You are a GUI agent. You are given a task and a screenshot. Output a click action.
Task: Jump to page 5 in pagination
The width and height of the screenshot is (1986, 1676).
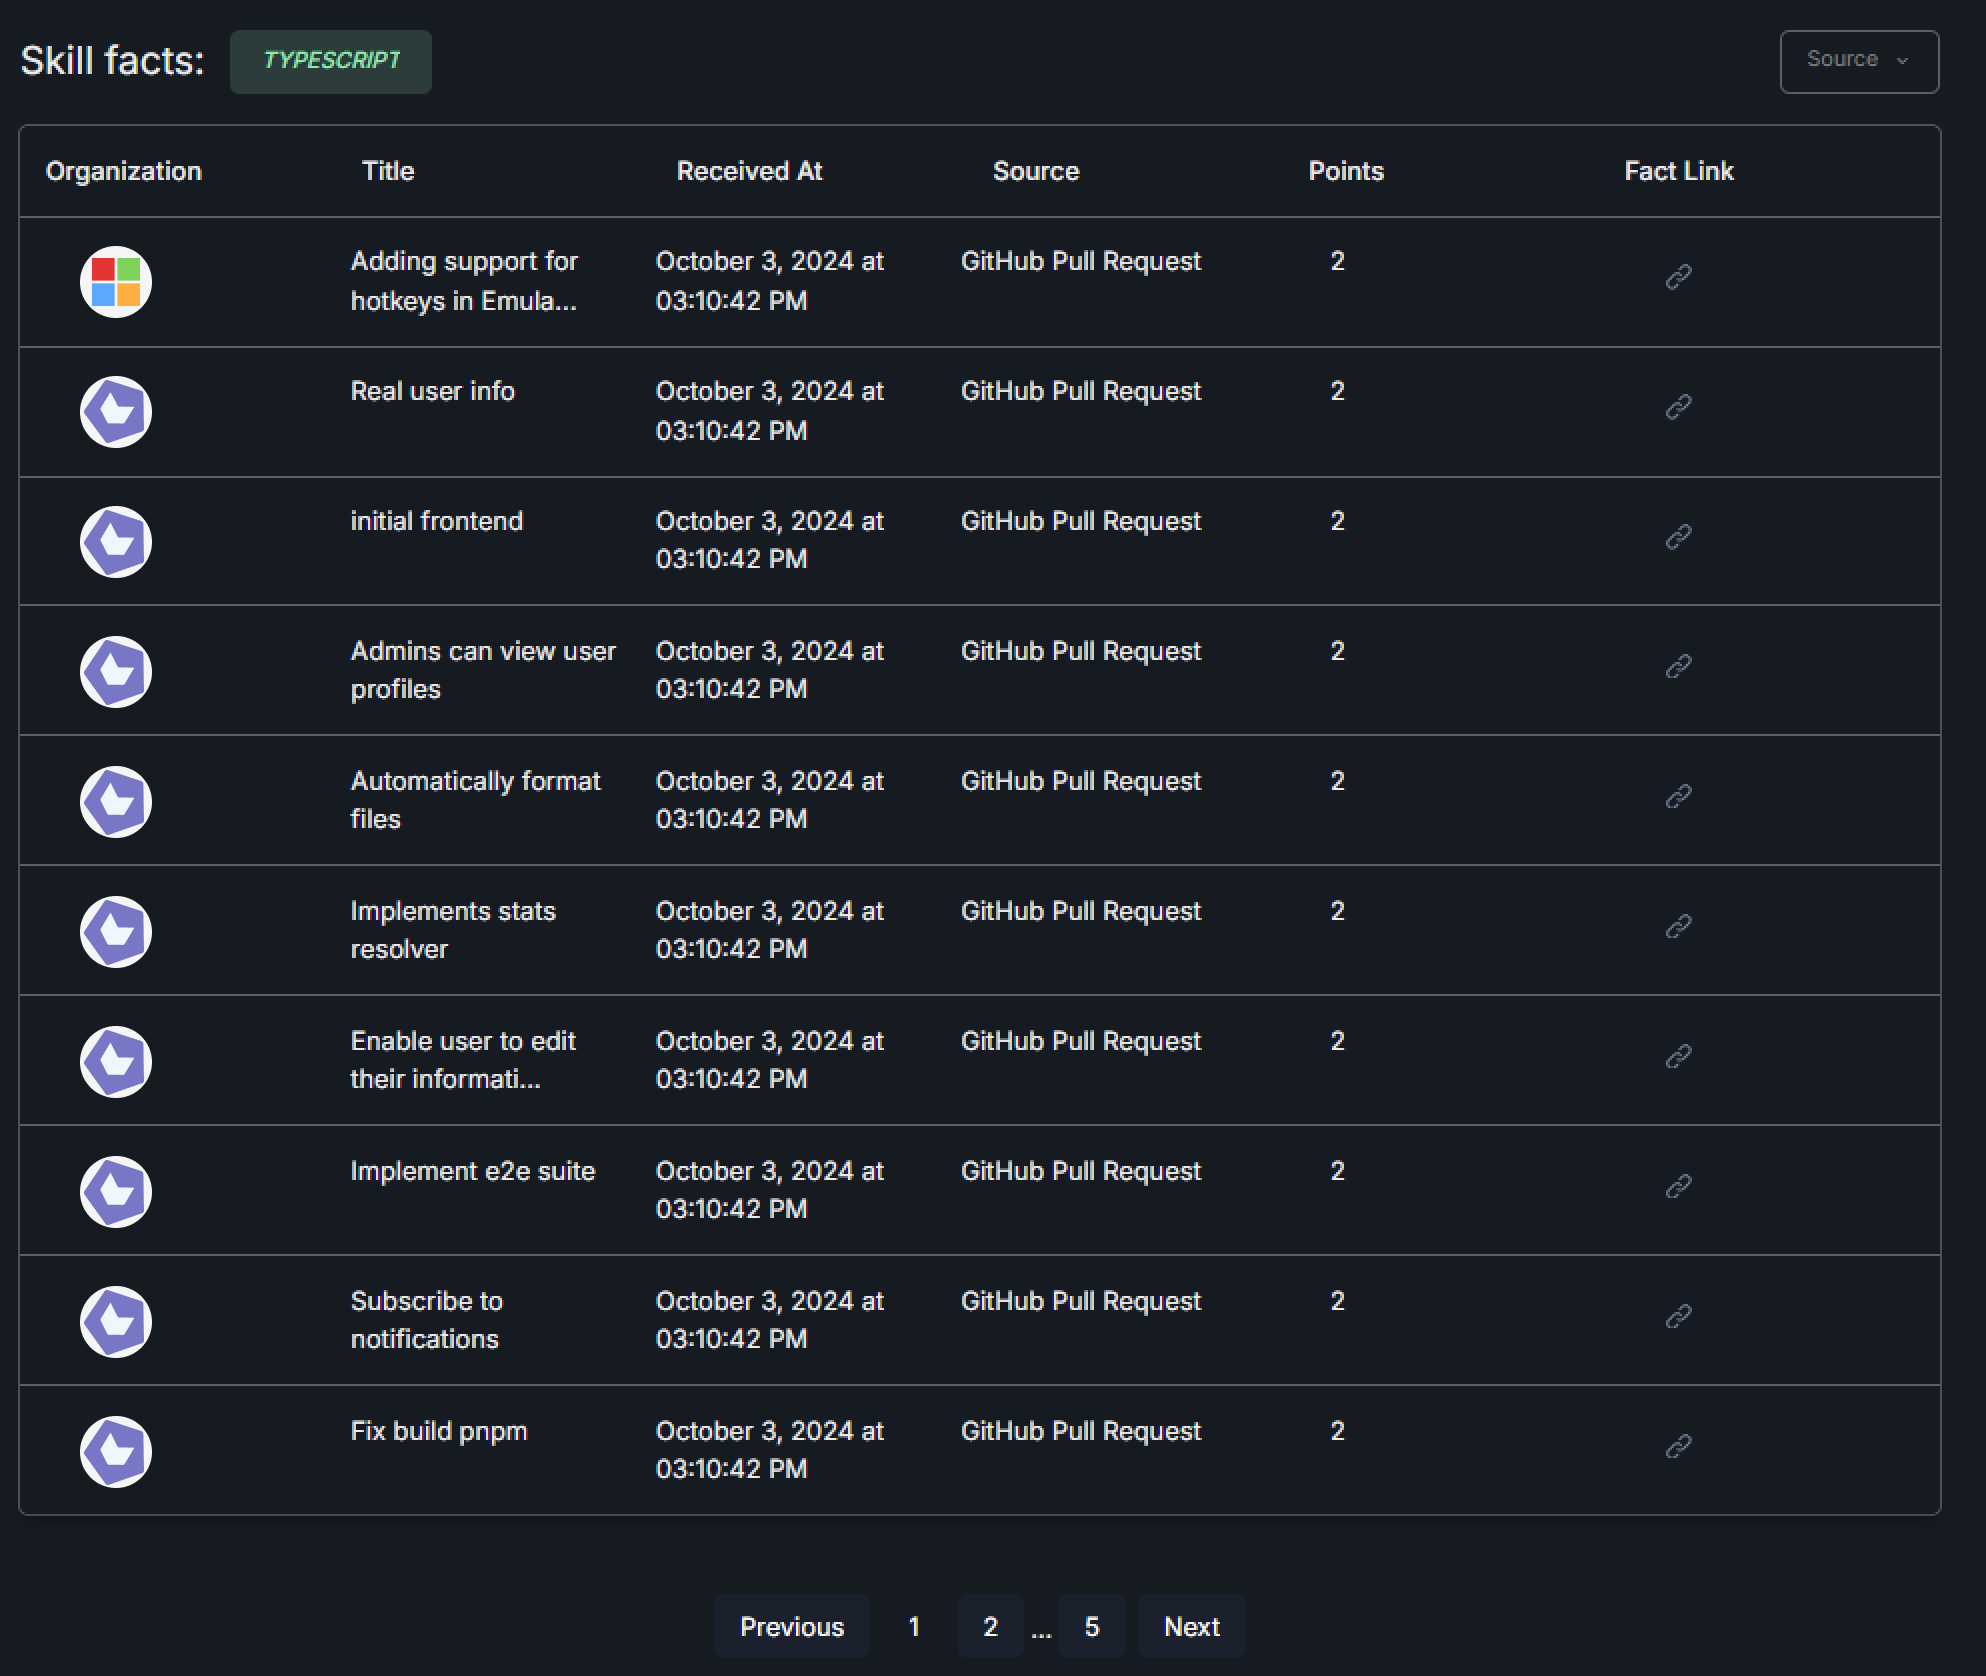point(1091,1627)
